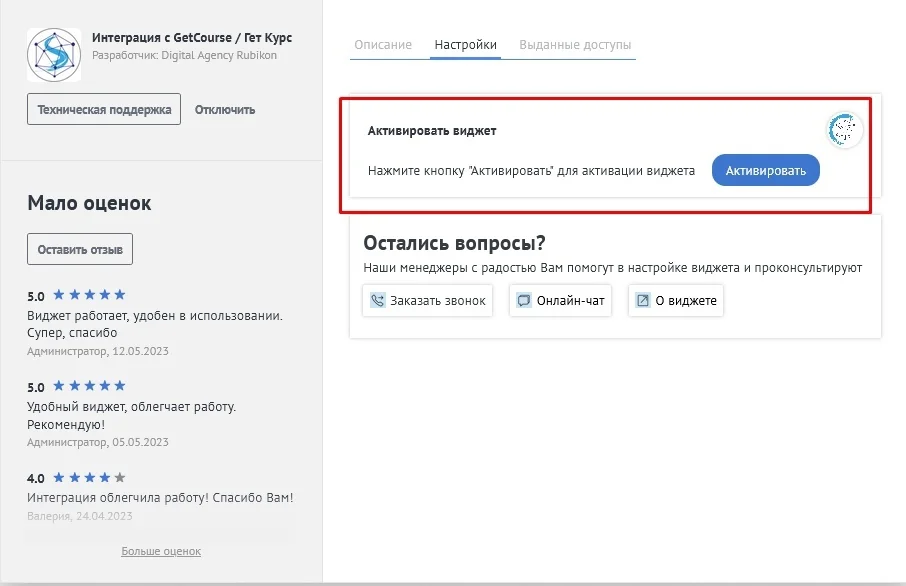This screenshot has height=586, width=906.
Task: Click the chat bubble icon on Онлайн-чат
Action: 523,299
